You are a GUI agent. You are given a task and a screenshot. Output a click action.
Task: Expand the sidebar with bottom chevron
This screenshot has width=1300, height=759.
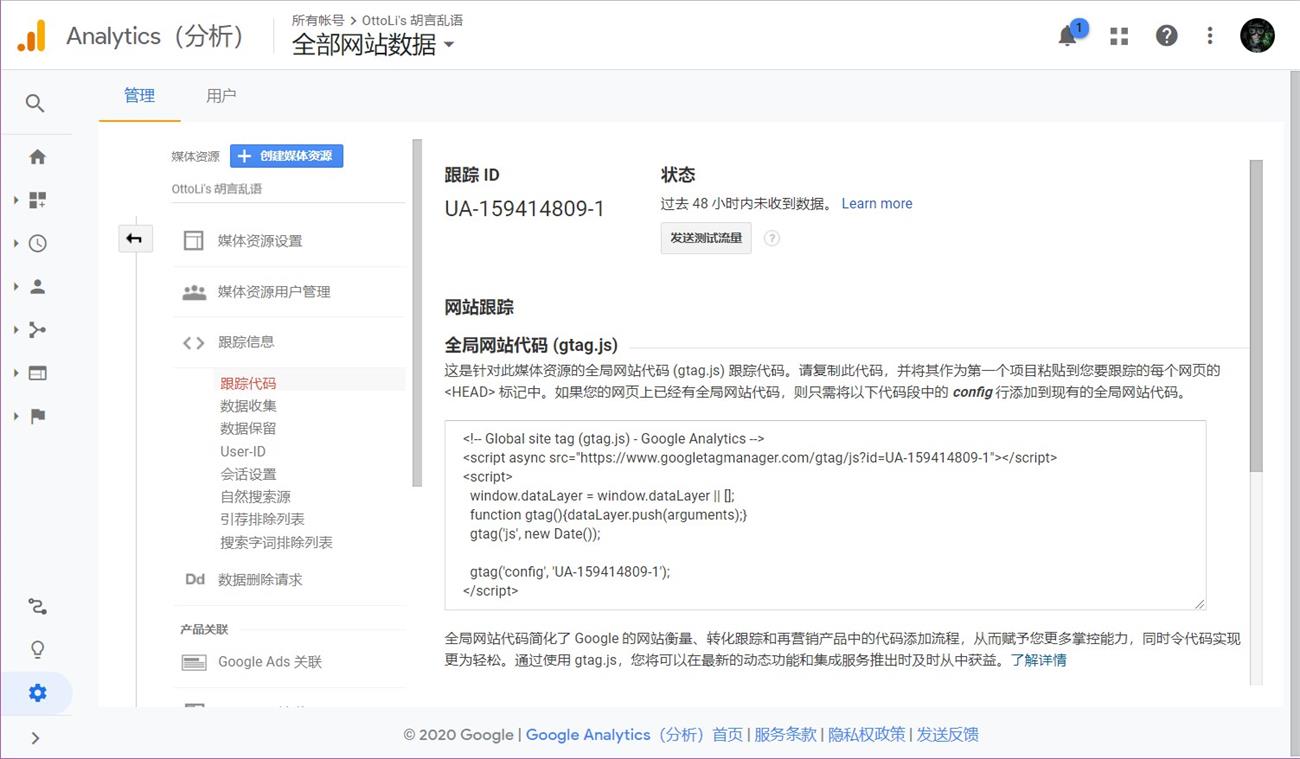(x=35, y=738)
